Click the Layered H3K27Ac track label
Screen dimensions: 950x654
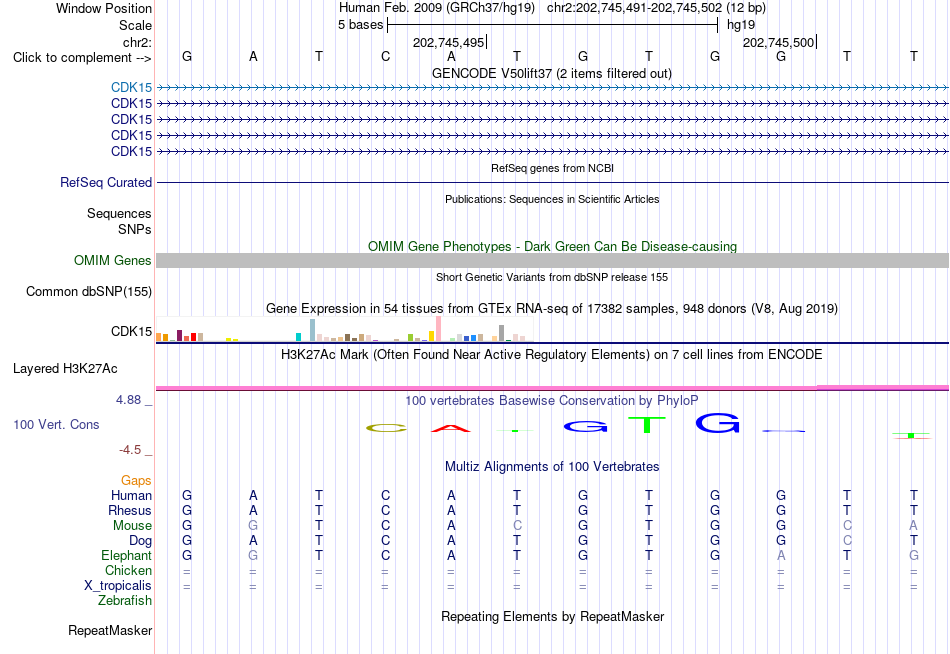[x=65, y=369]
